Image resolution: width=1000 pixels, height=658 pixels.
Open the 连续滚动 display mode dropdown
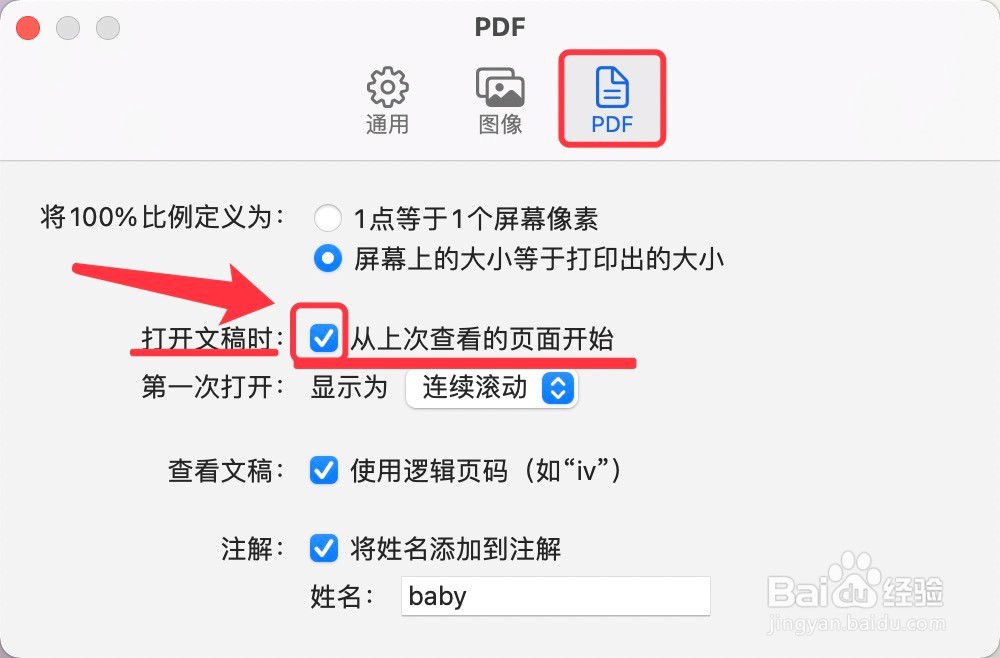pos(491,388)
